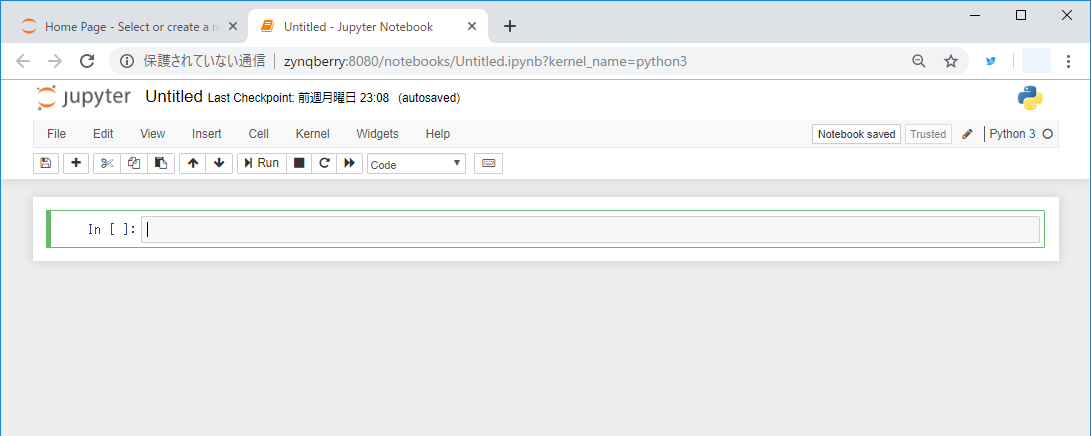This screenshot has height=436, width=1091.
Task: Switch to the Home Page browser tab
Action: pyautogui.click(x=125, y=27)
